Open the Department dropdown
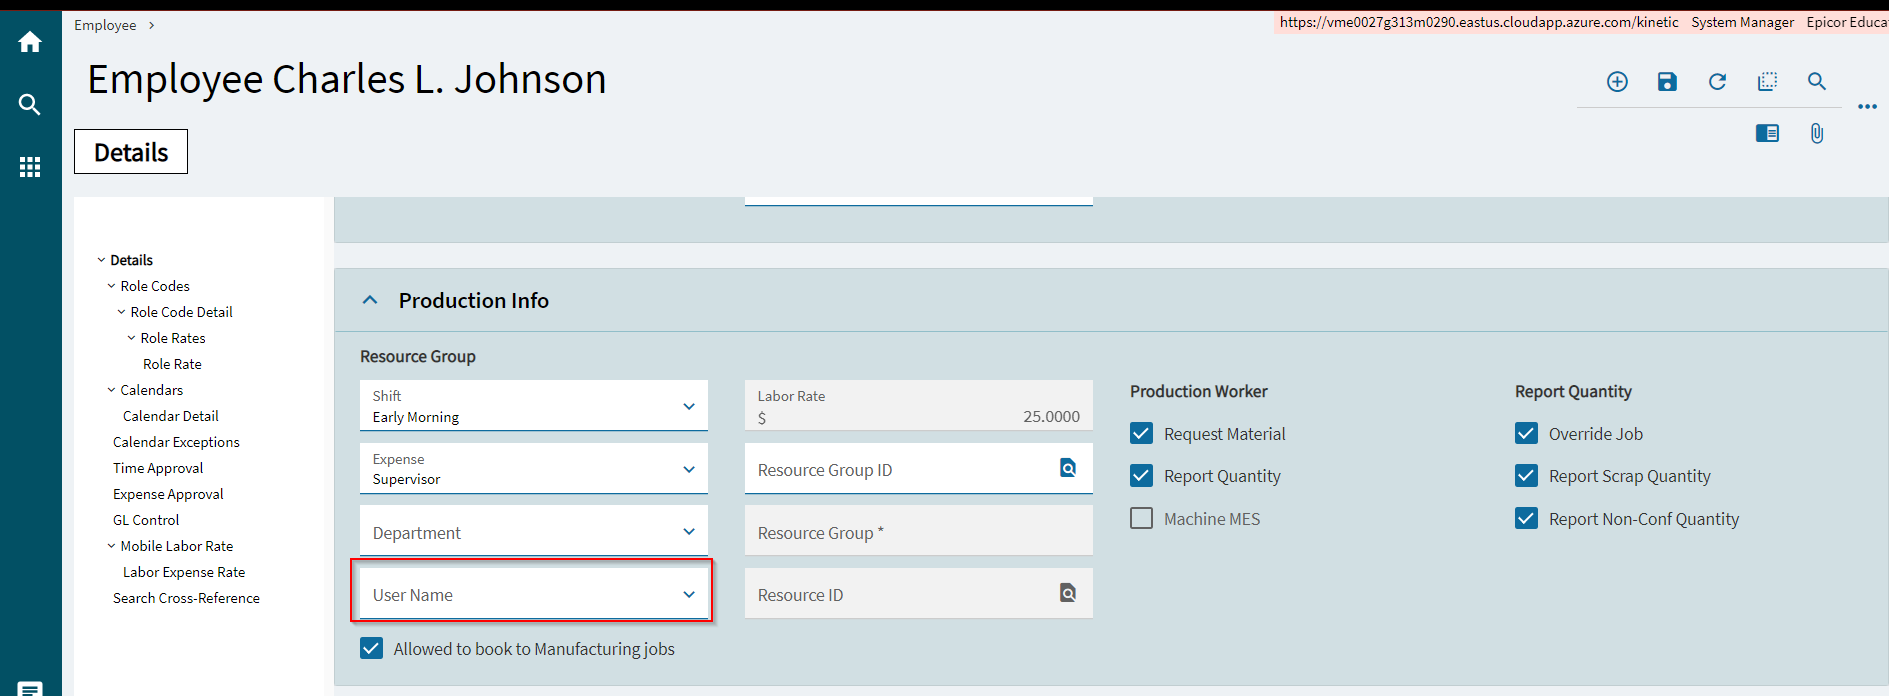 coord(688,532)
